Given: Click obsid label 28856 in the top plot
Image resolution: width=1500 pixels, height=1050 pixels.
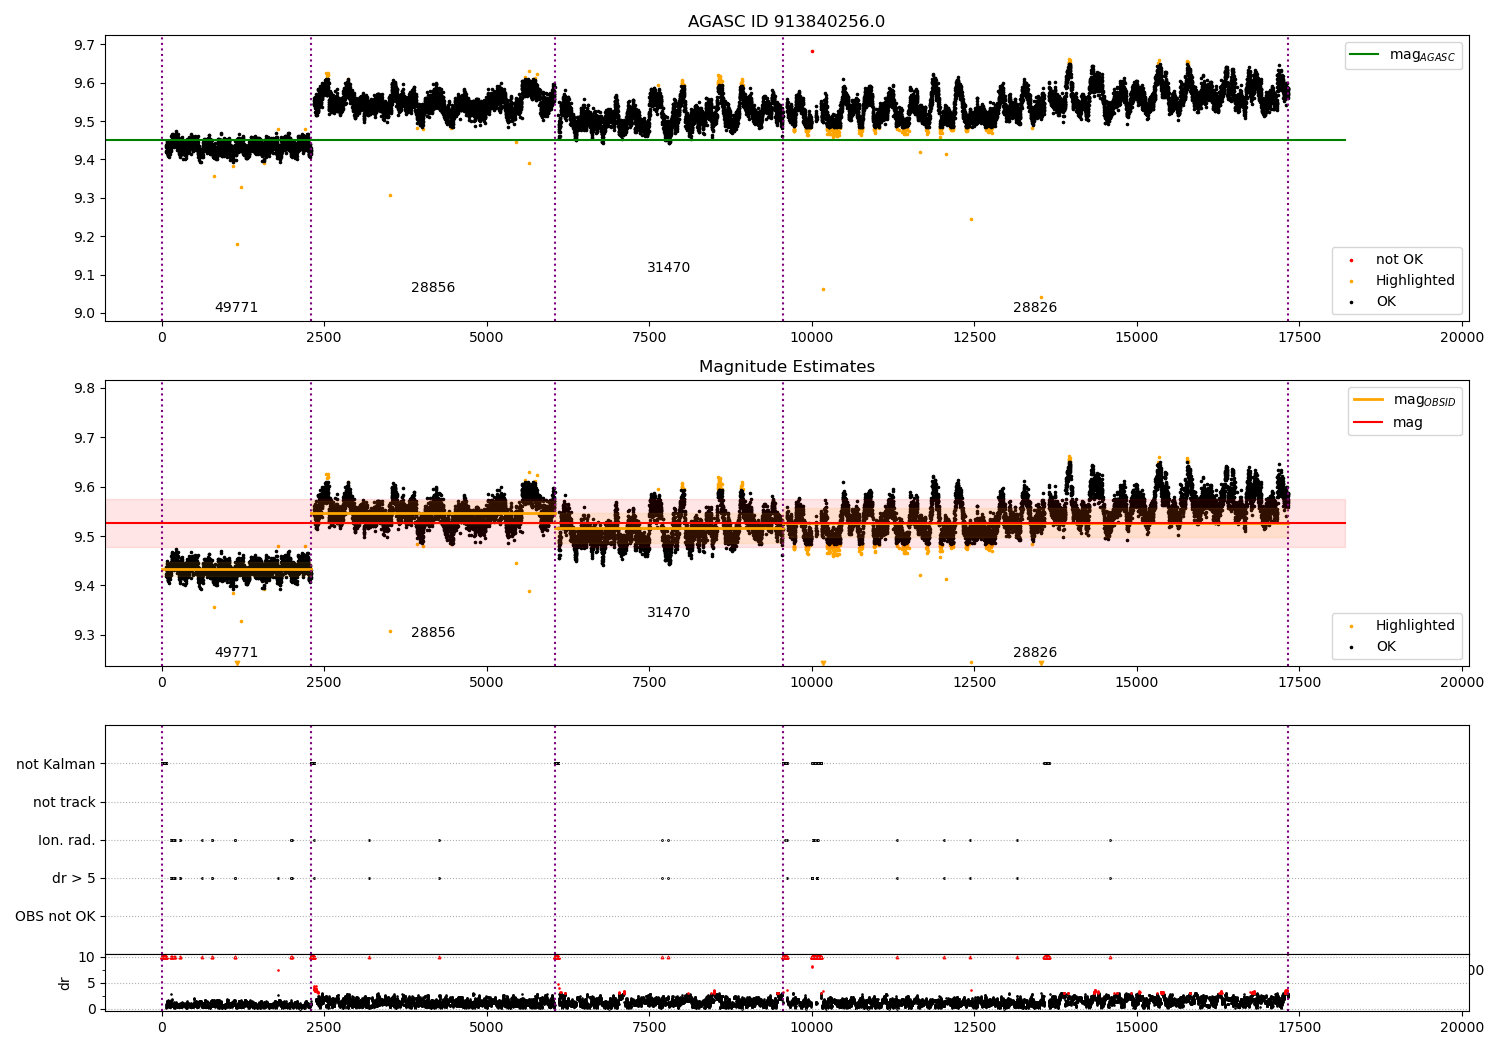Looking at the screenshot, I should pyautogui.click(x=433, y=288).
